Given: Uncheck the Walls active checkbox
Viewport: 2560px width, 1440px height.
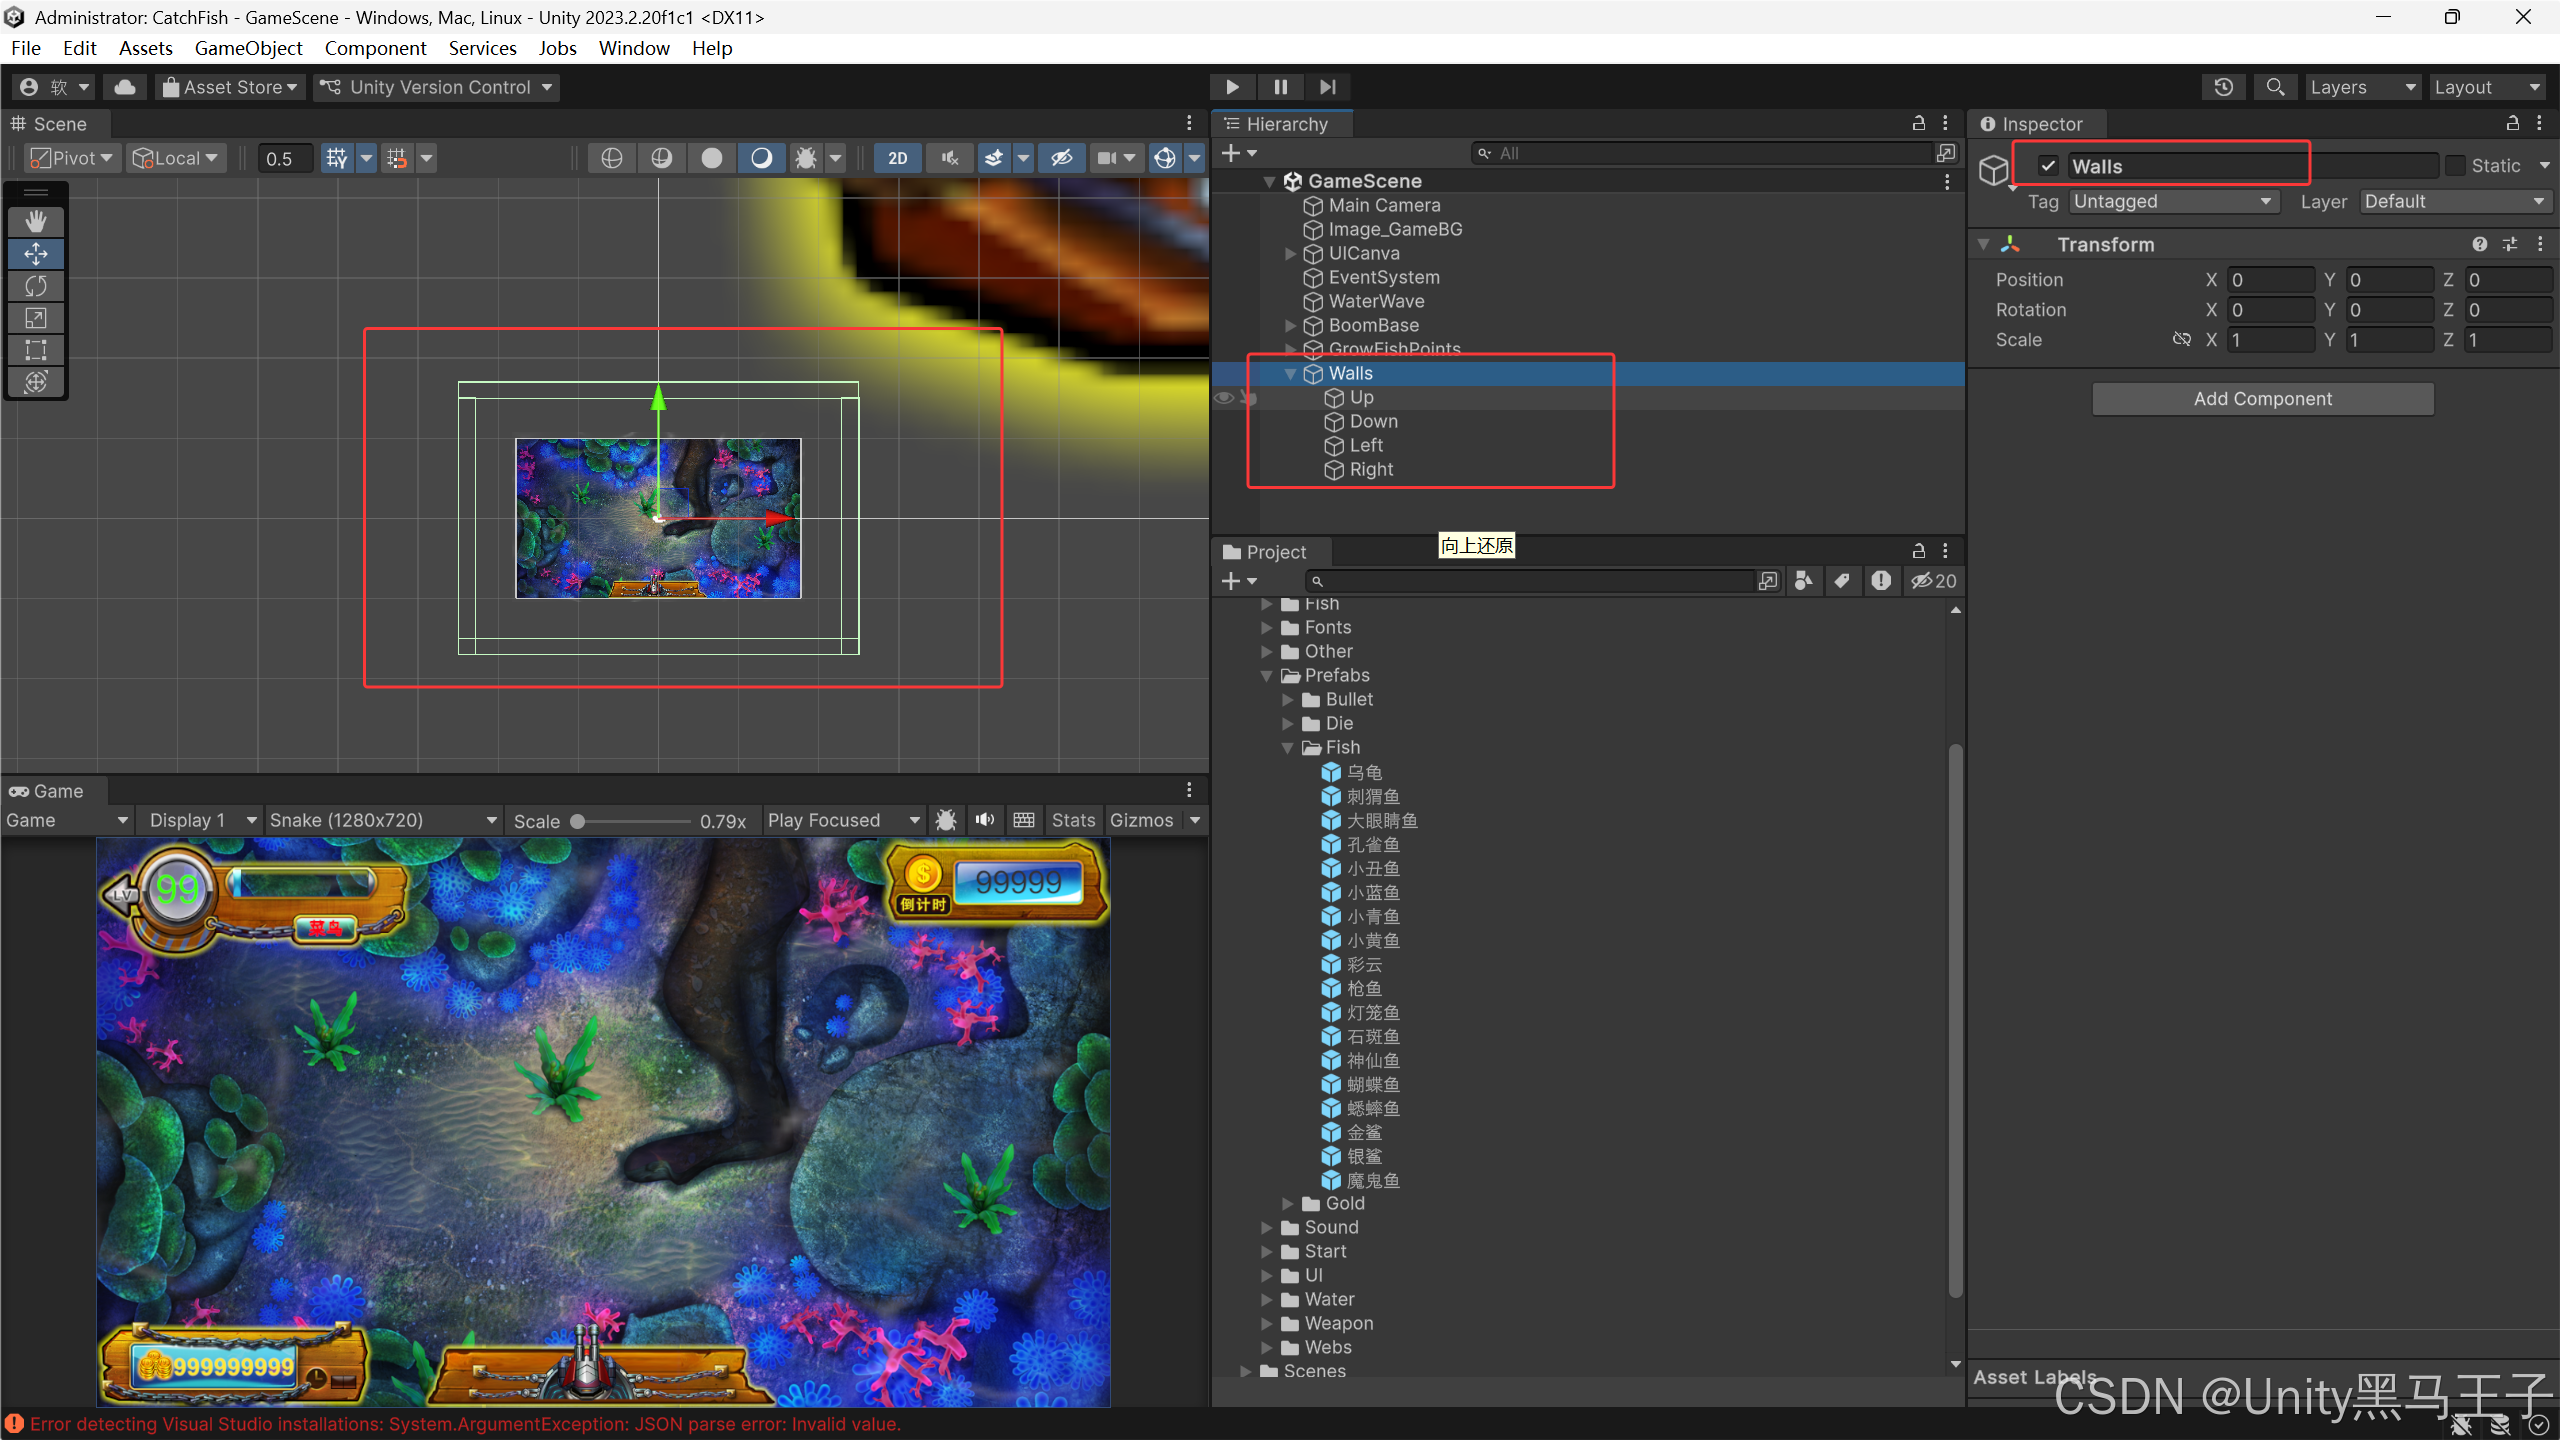Looking at the screenshot, I should click(2048, 166).
